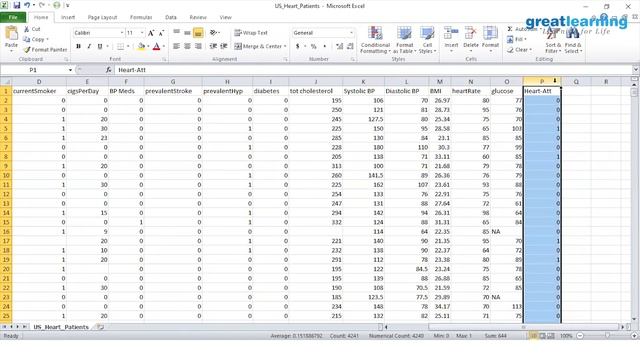Click the Insert Worksheet tab icon

[x=100, y=327]
